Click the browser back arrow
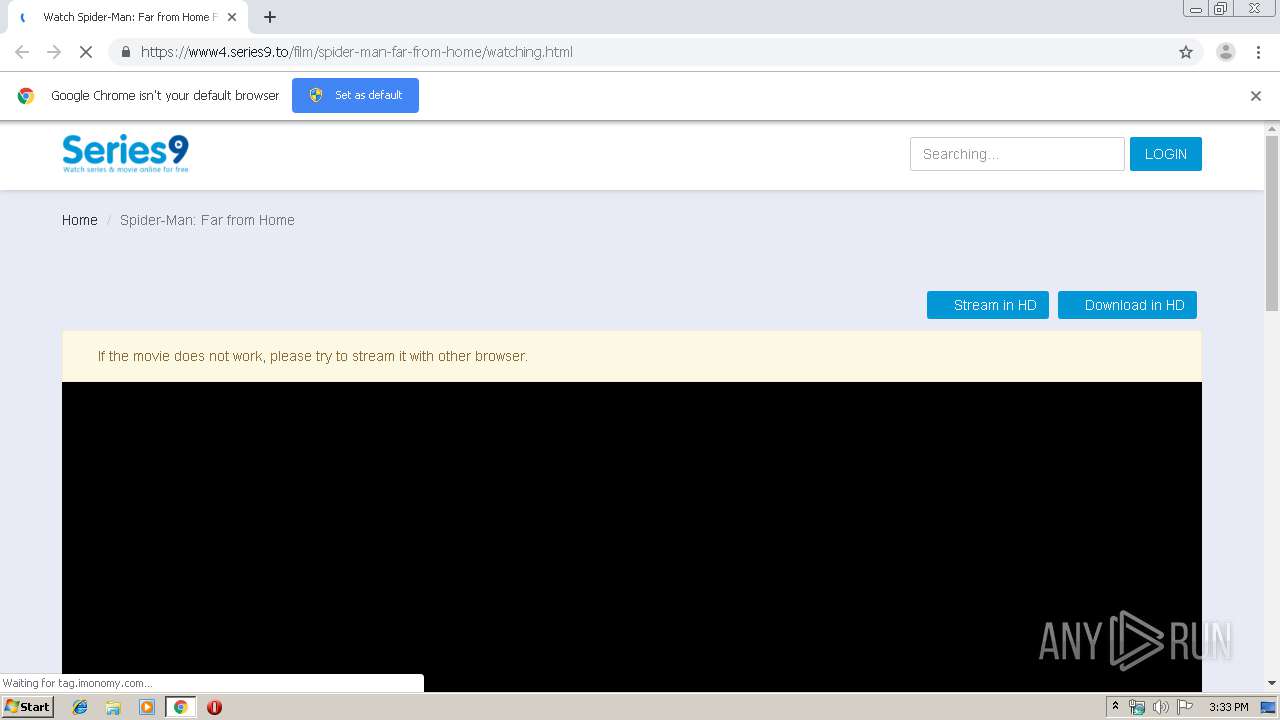The image size is (1280, 720). pyautogui.click(x=22, y=52)
